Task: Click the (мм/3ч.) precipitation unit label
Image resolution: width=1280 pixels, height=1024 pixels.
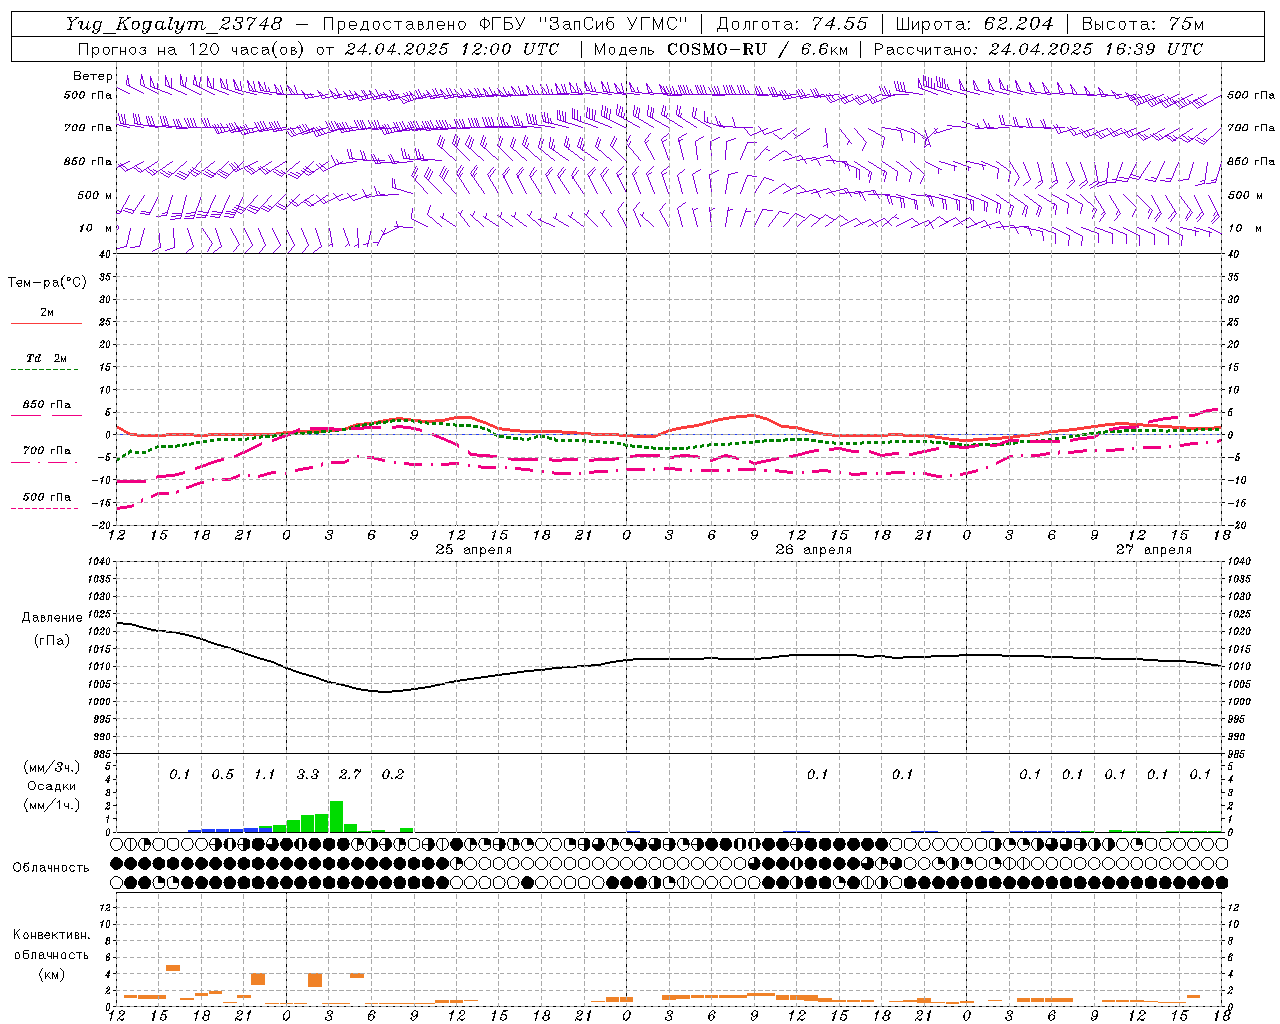Action: pyautogui.click(x=52, y=767)
